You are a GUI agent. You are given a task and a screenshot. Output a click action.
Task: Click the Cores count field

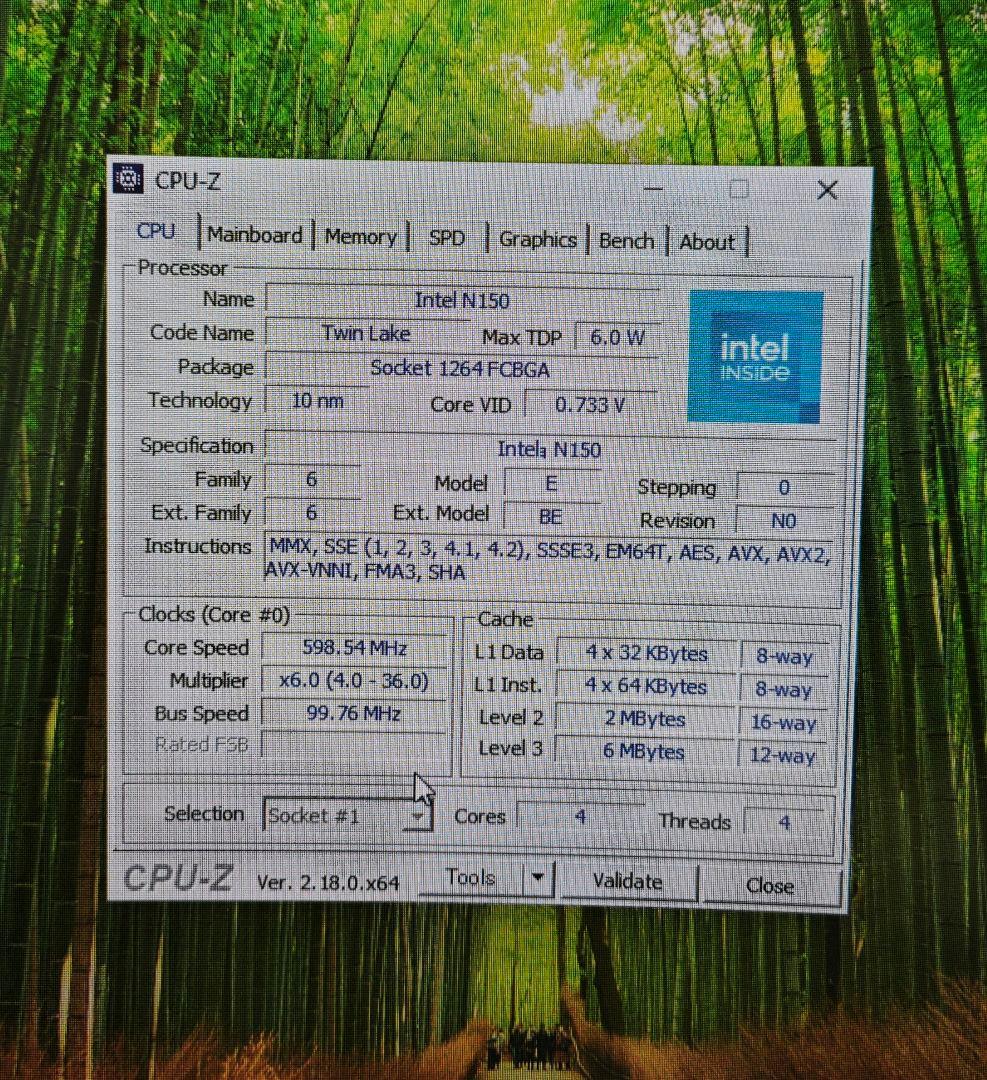(x=580, y=817)
